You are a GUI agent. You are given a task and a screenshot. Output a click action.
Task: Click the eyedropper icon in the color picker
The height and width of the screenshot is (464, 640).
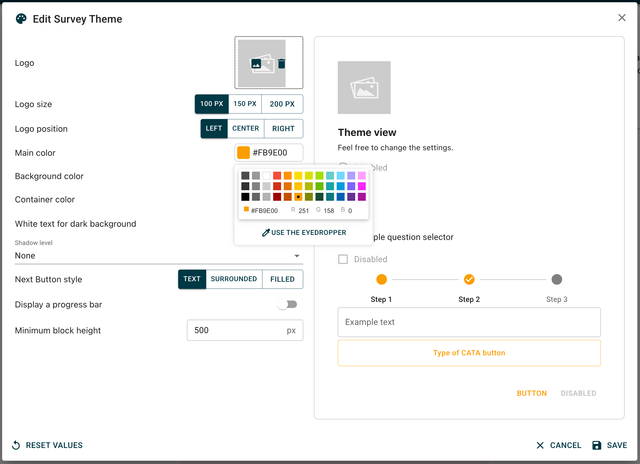click(x=266, y=232)
